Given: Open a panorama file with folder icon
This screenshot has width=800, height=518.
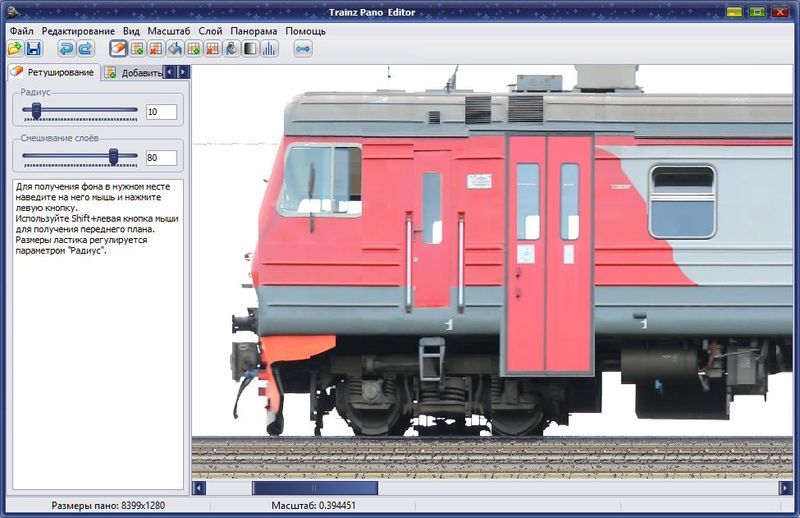Looking at the screenshot, I should click(x=15, y=48).
